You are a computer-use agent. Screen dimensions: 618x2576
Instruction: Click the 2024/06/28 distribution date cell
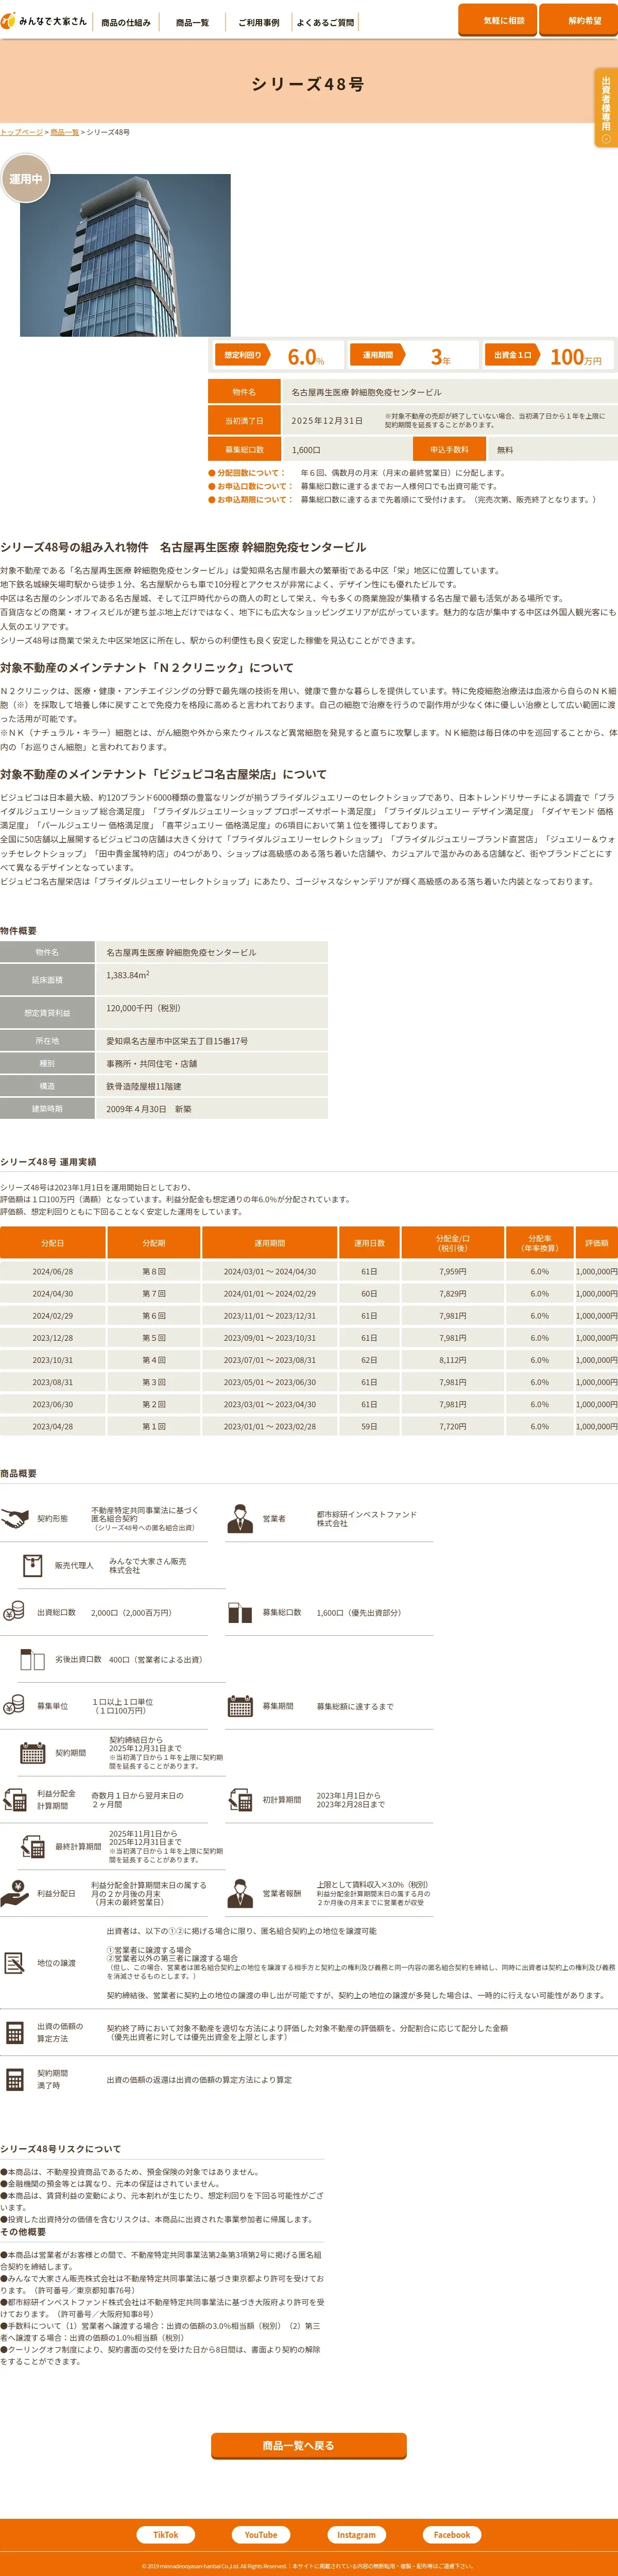click(x=53, y=1272)
